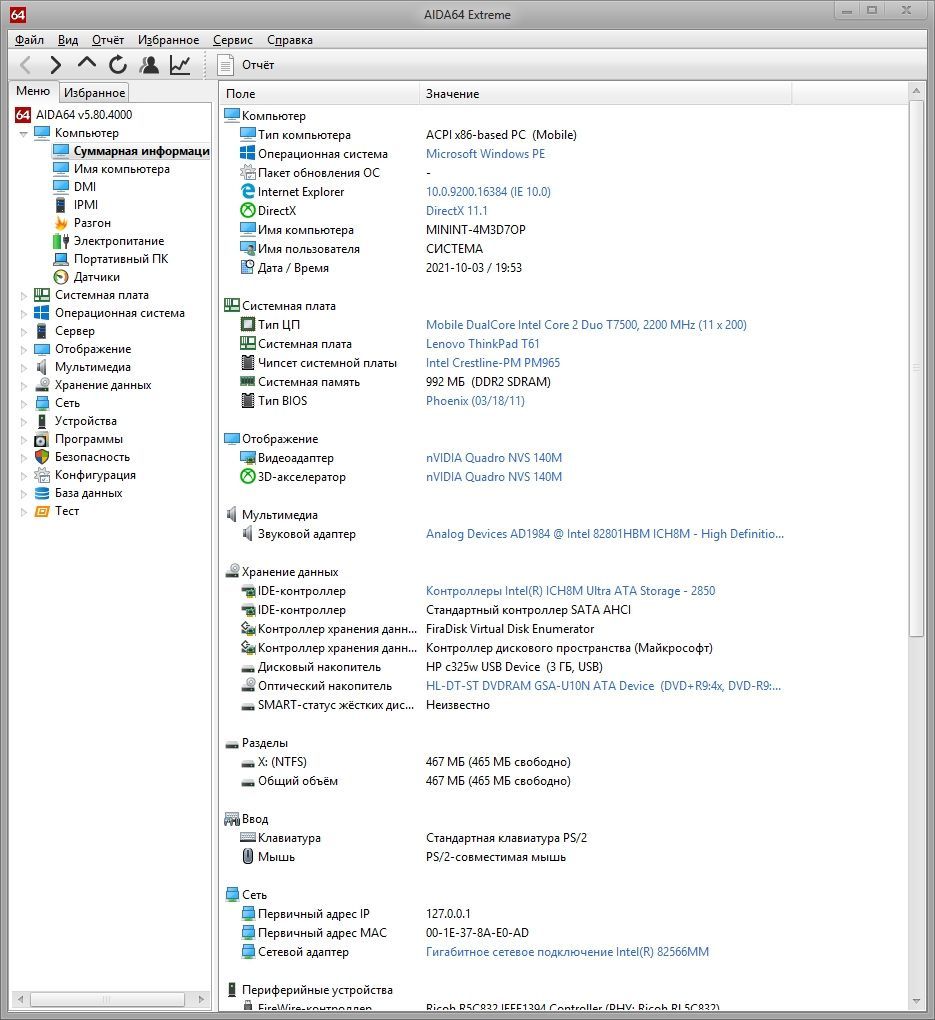Select Портативный ПК tree item
This screenshot has height=1020, width=935.
pos(121,259)
